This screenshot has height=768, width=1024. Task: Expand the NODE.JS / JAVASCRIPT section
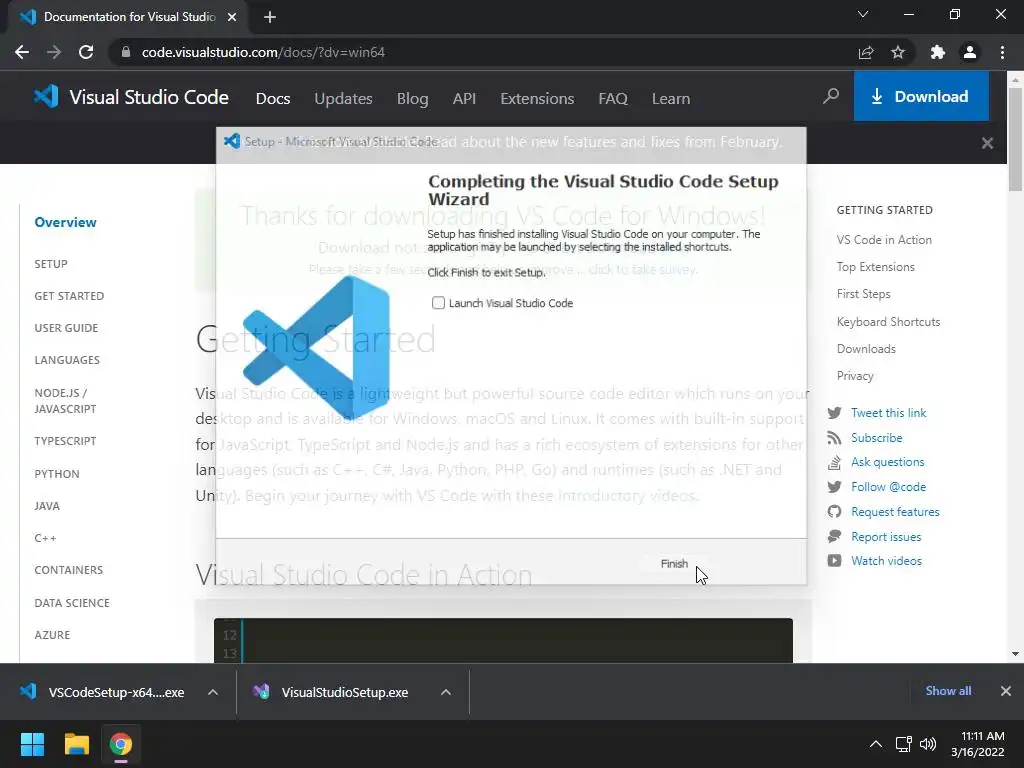pyautogui.click(x=65, y=400)
